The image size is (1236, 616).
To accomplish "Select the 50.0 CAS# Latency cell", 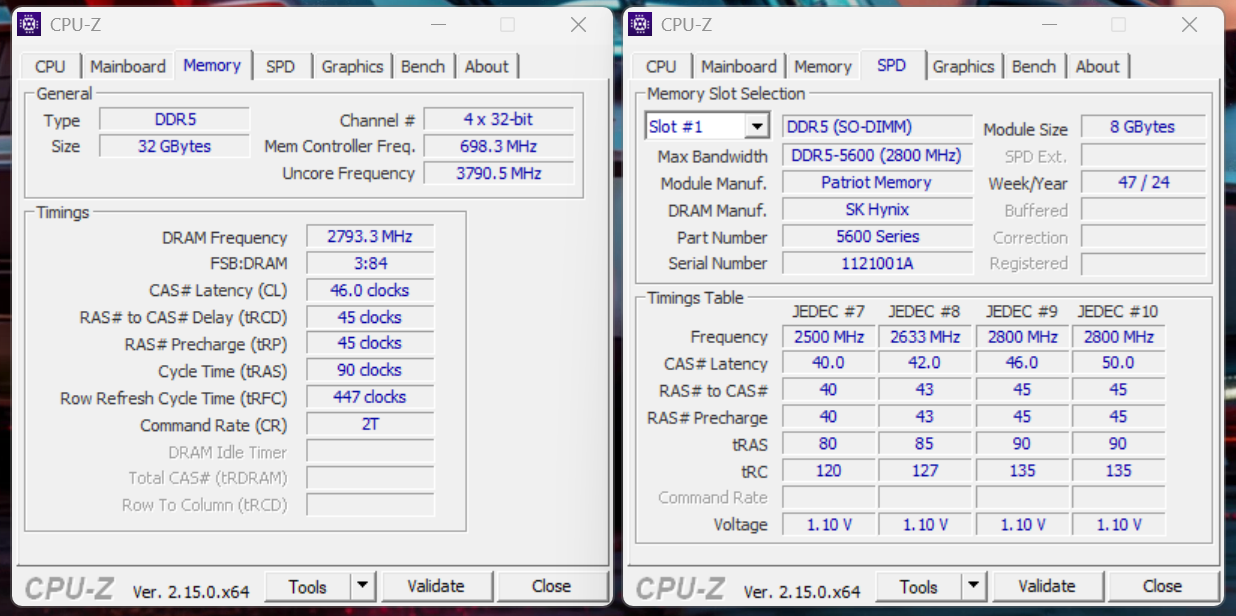I will 1118,363.
